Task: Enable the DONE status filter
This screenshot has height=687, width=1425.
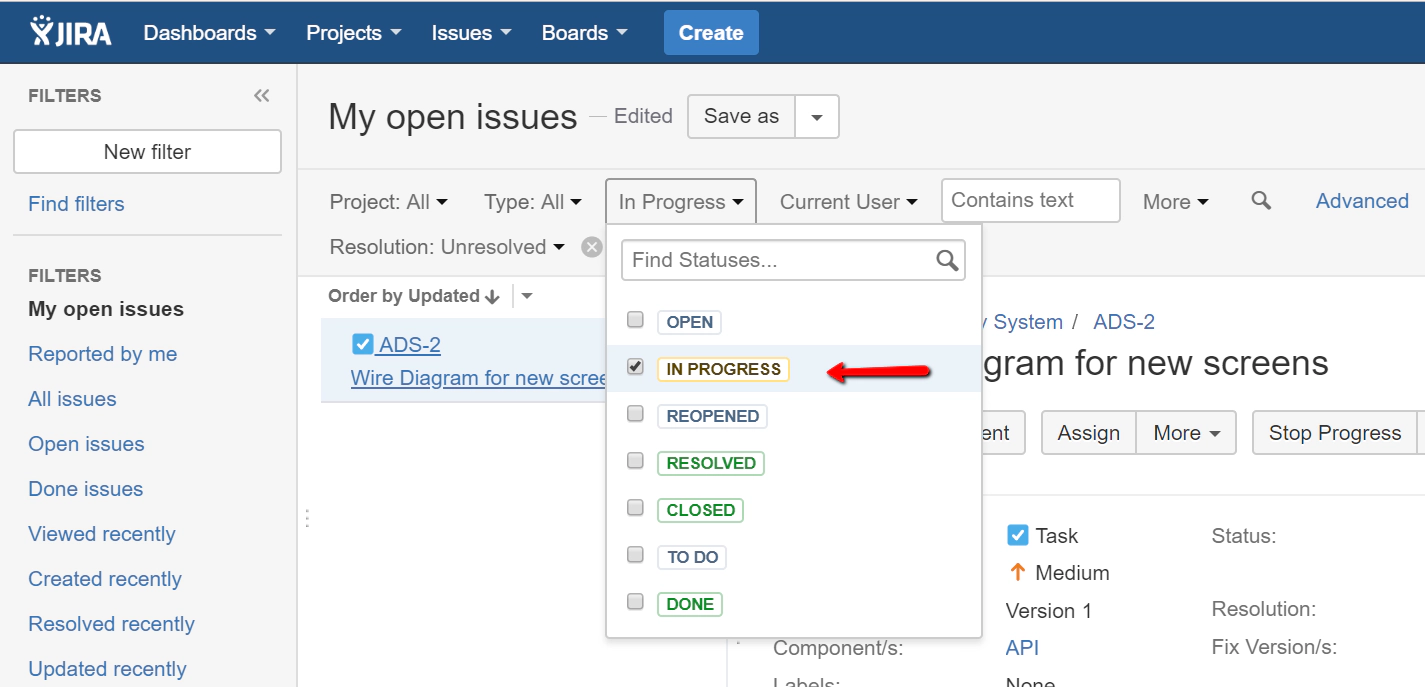Action: 635,604
